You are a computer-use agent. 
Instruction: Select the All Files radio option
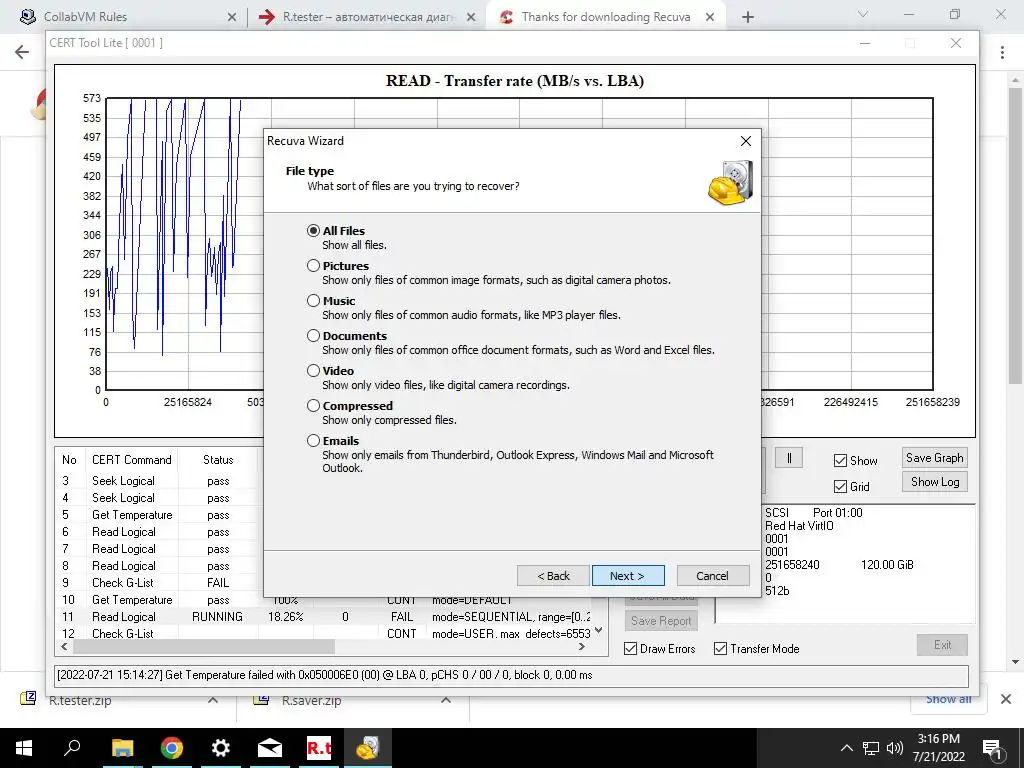click(x=313, y=231)
